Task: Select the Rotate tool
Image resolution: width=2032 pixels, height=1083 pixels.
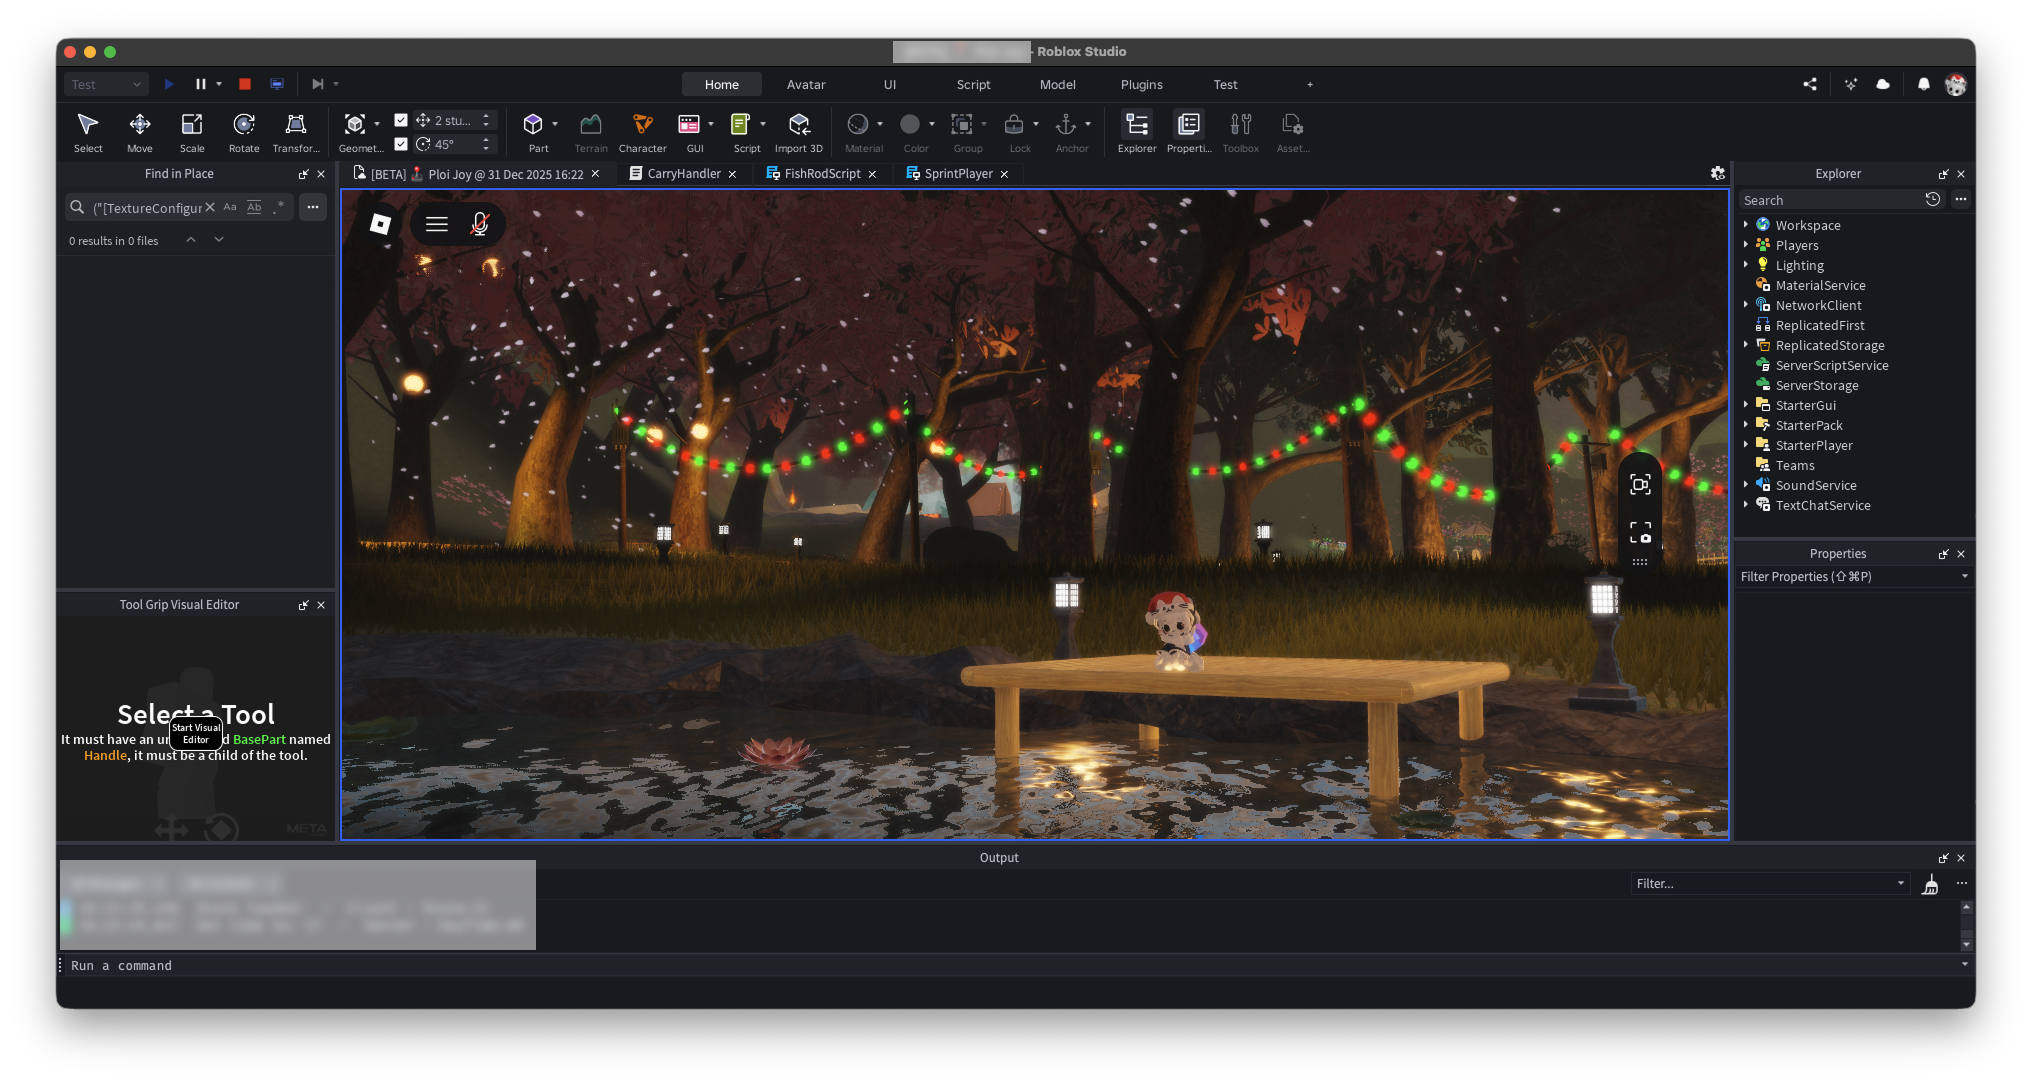Action: pos(243,124)
